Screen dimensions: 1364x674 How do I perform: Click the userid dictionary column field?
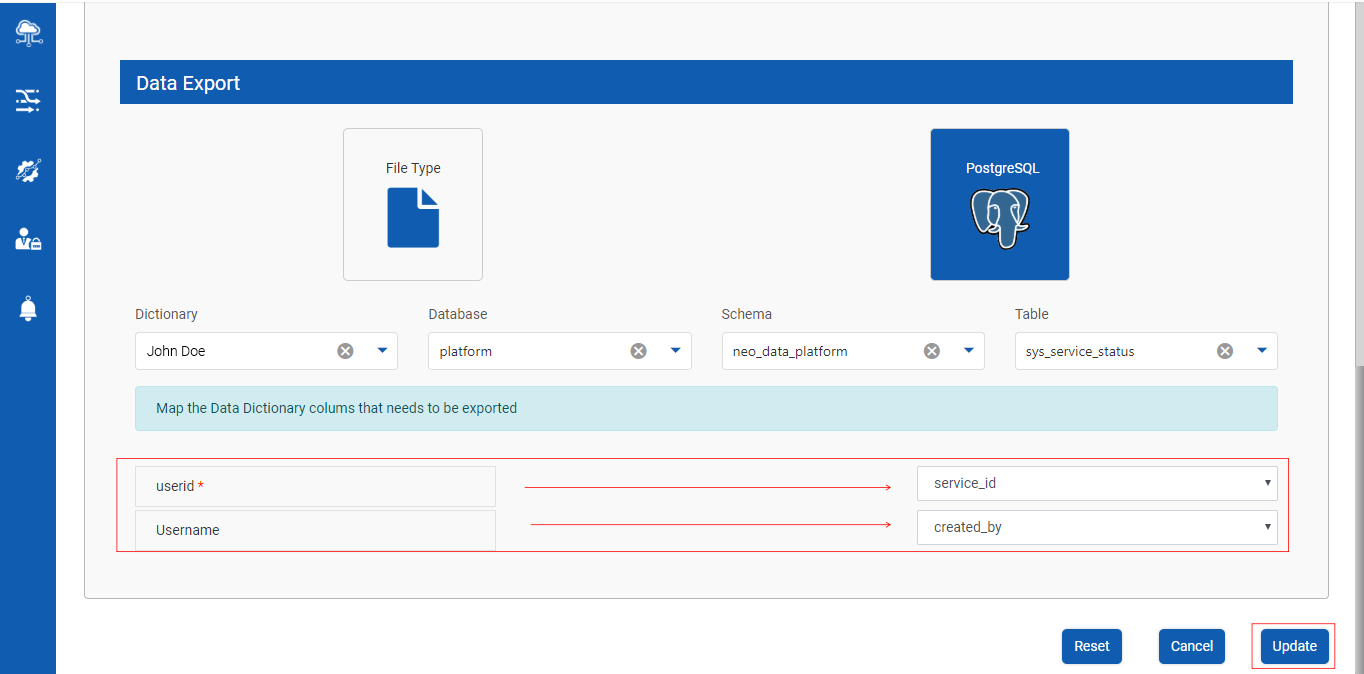click(x=315, y=486)
